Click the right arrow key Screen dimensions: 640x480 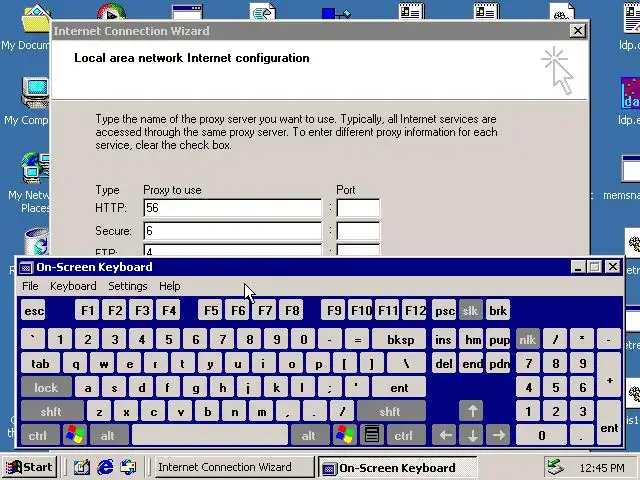point(498,435)
